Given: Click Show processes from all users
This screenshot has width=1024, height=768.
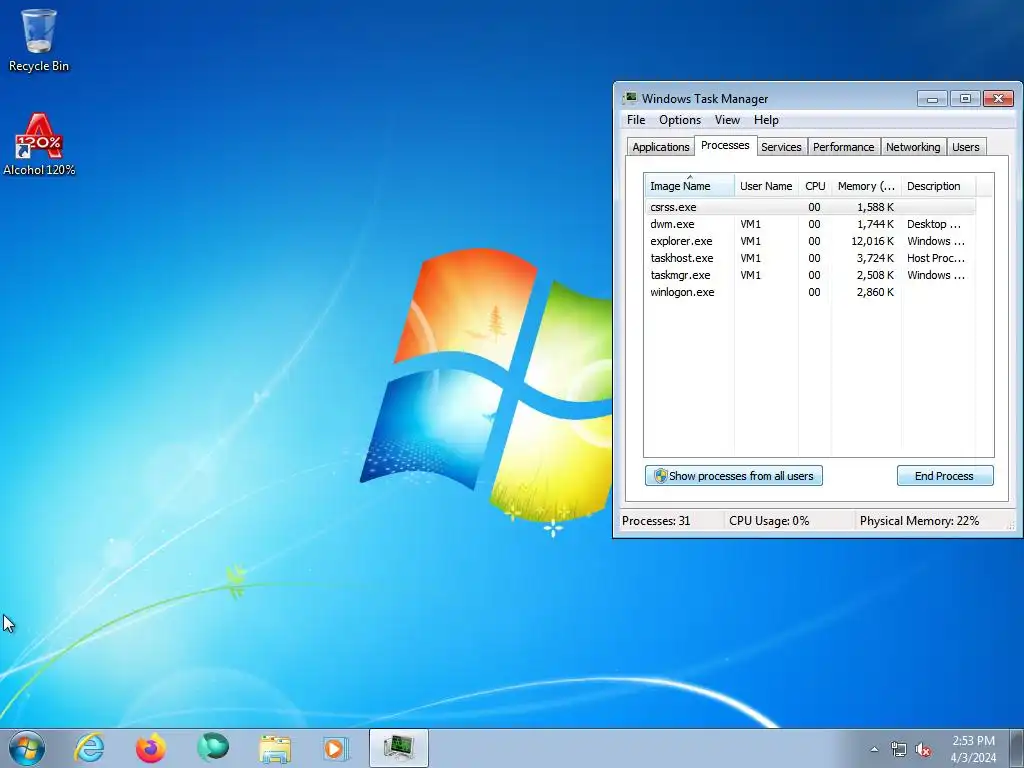Looking at the screenshot, I should pos(733,475).
